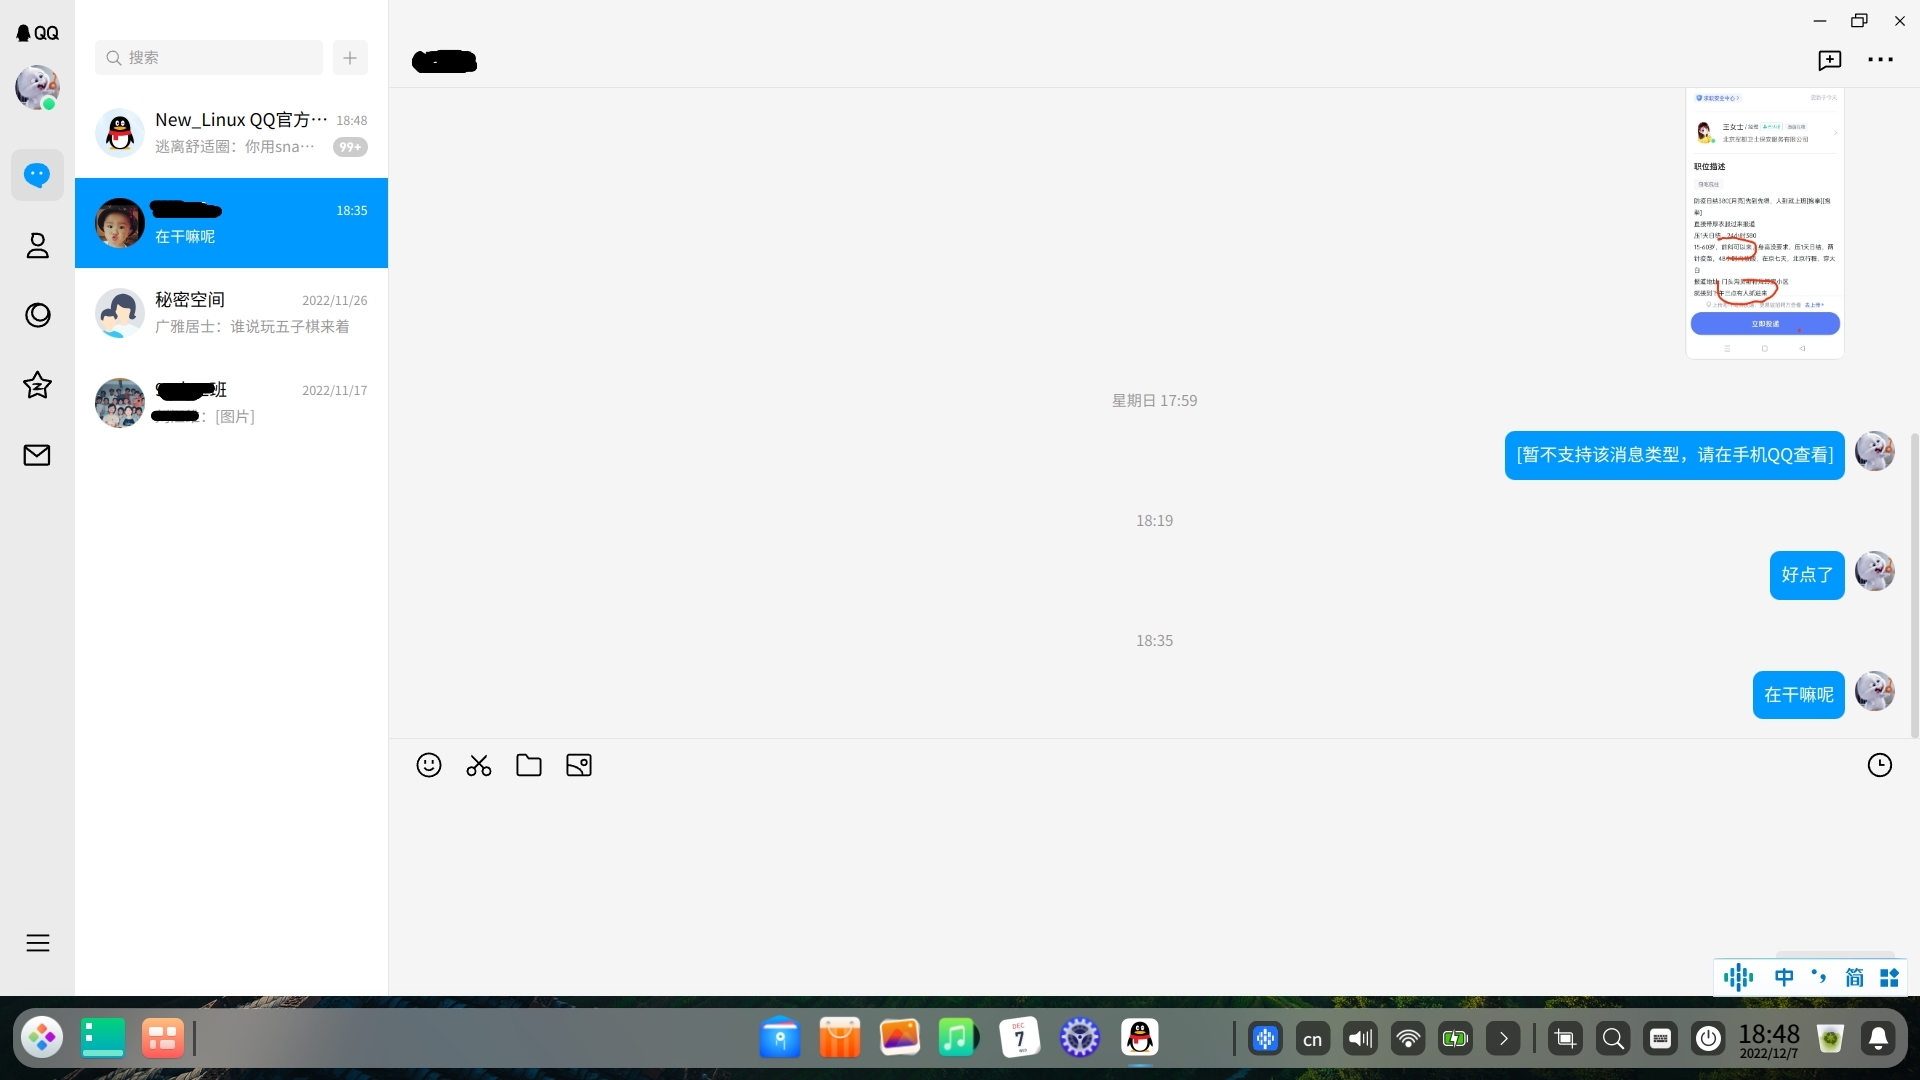Open the send file folder icon

tap(528, 765)
